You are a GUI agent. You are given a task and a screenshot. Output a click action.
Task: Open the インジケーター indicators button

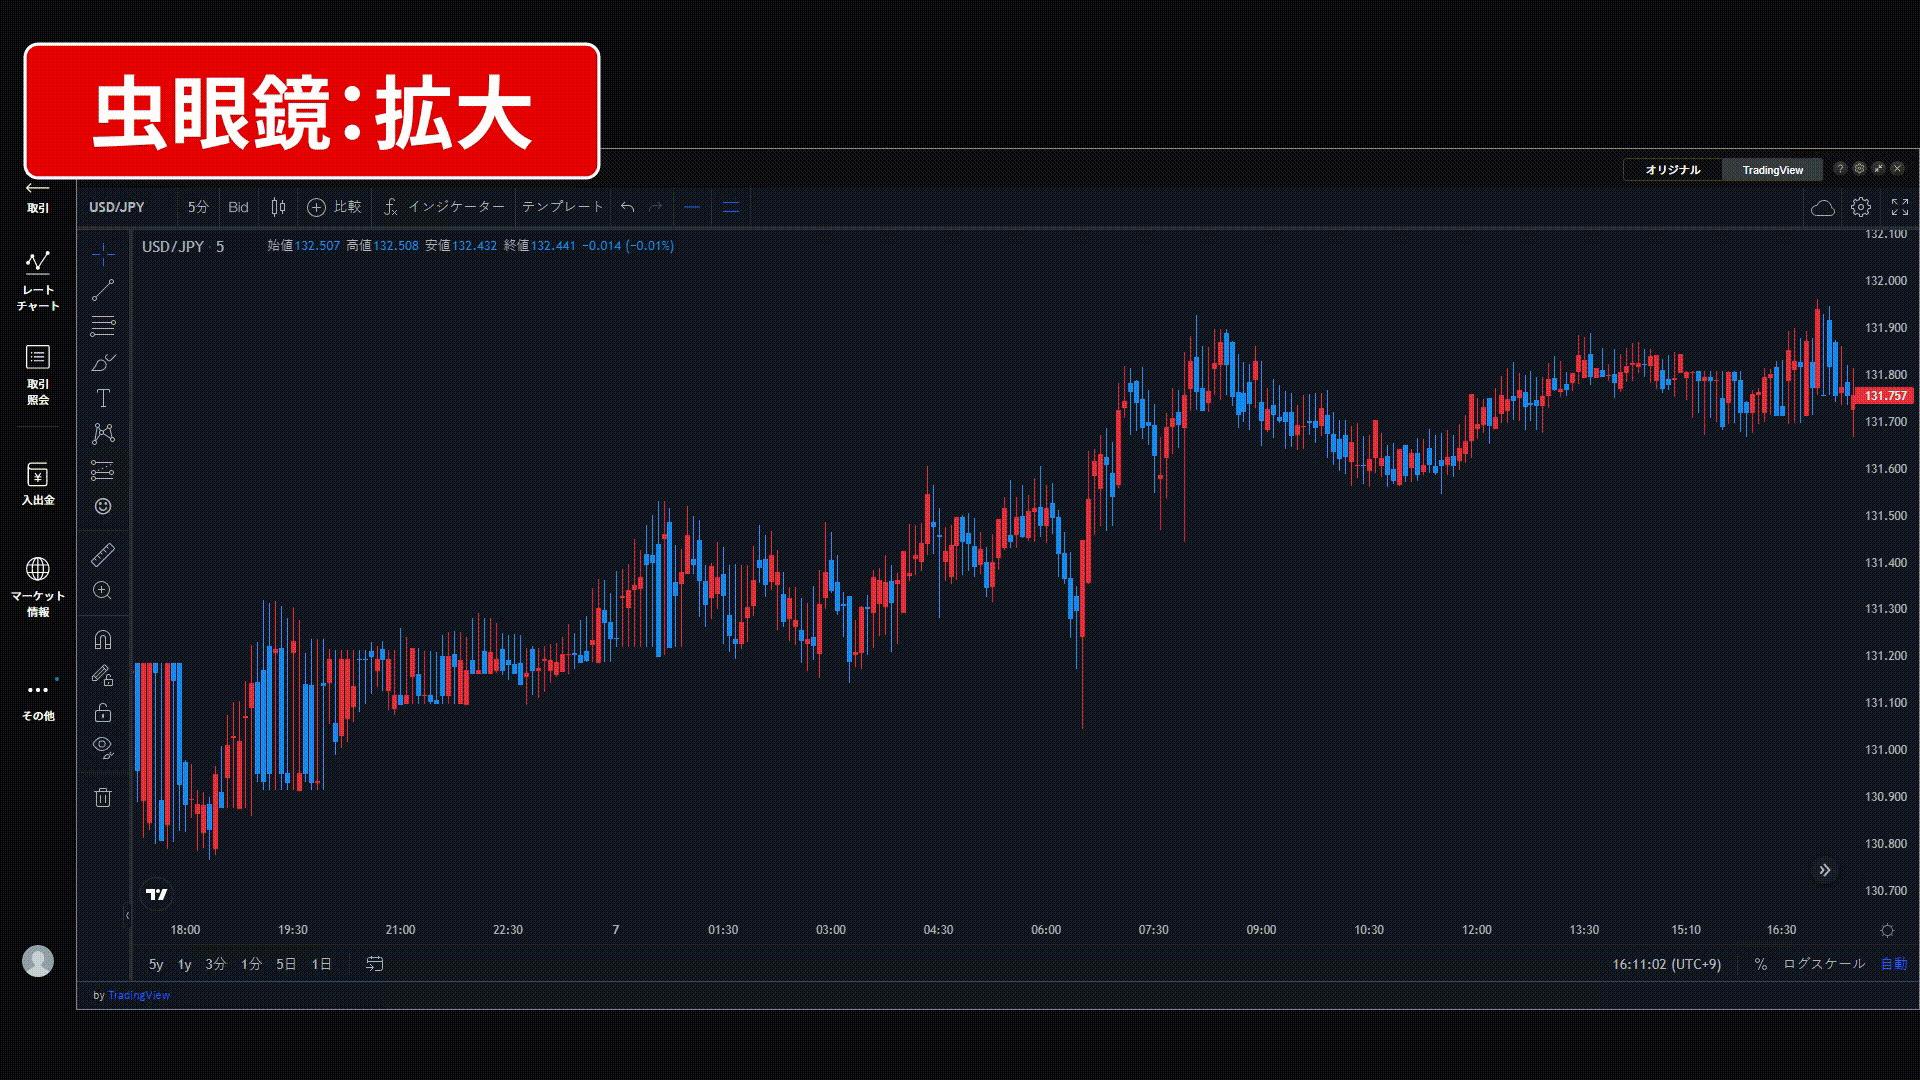pyautogui.click(x=445, y=207)
